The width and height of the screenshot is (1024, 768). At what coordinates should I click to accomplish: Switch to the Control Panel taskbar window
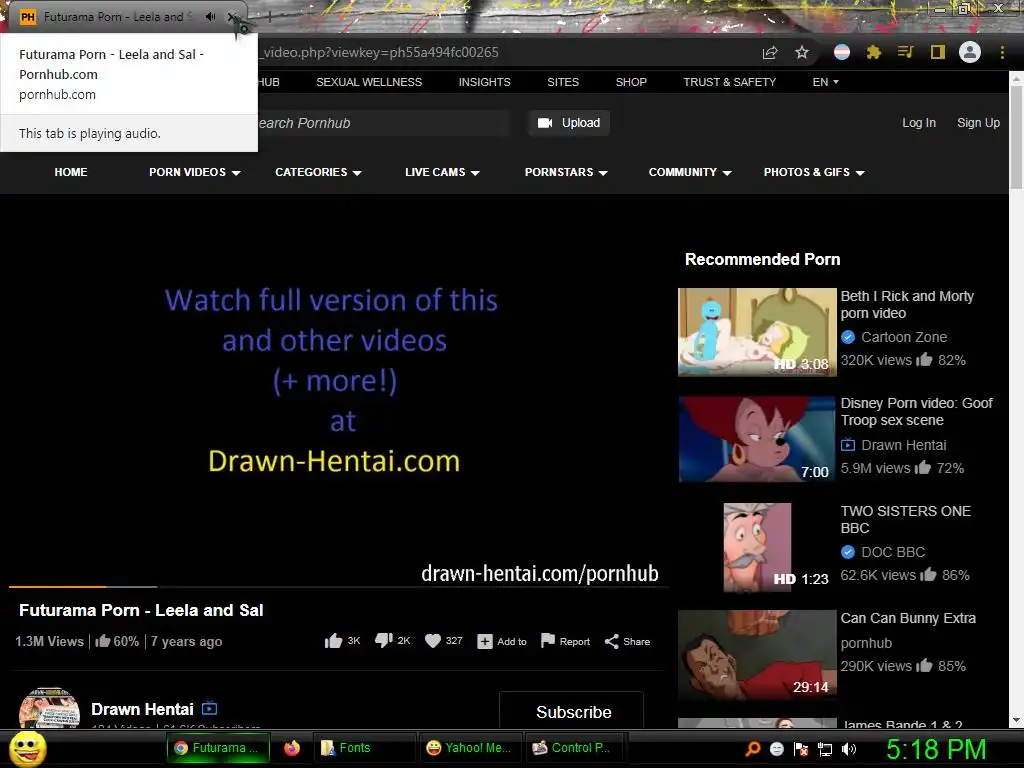575,748
